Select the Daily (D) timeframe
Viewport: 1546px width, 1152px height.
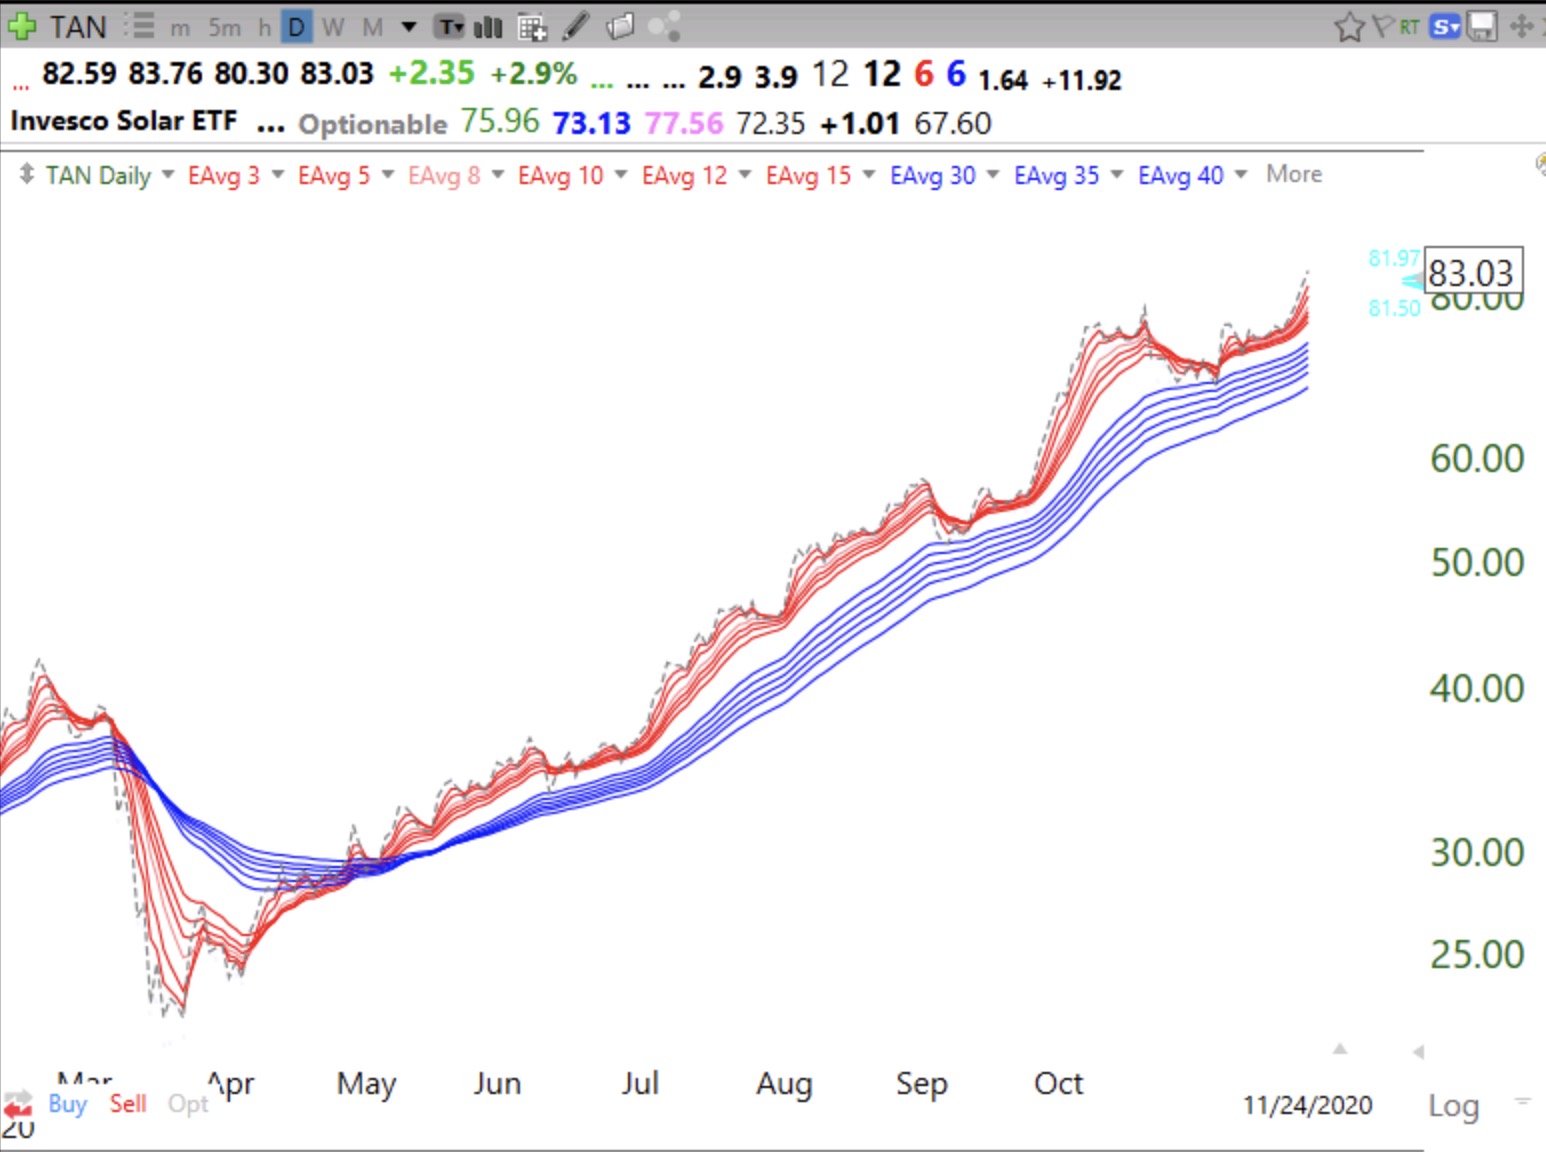pyautogui.click(x=296, y=27)
